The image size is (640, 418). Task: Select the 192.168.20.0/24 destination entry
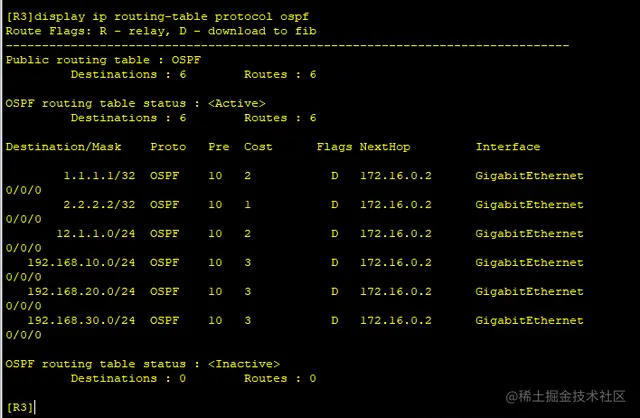81,292
